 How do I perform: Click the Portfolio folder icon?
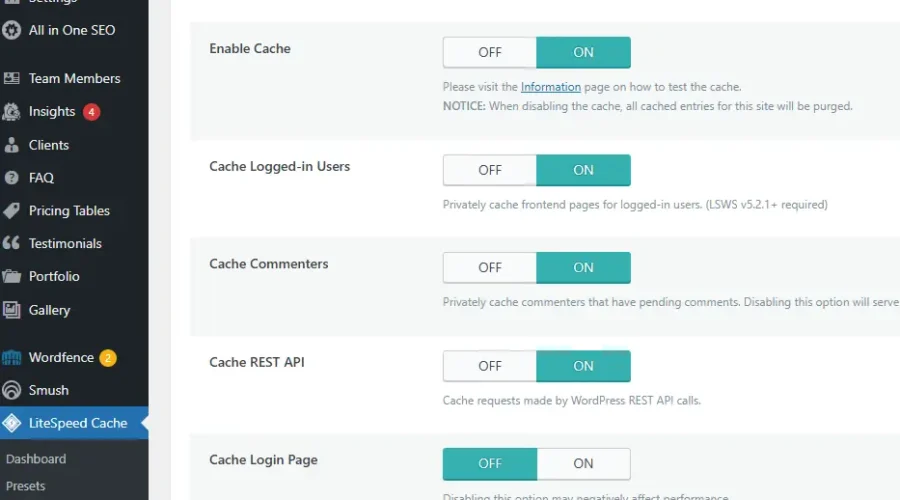point(12,277)
